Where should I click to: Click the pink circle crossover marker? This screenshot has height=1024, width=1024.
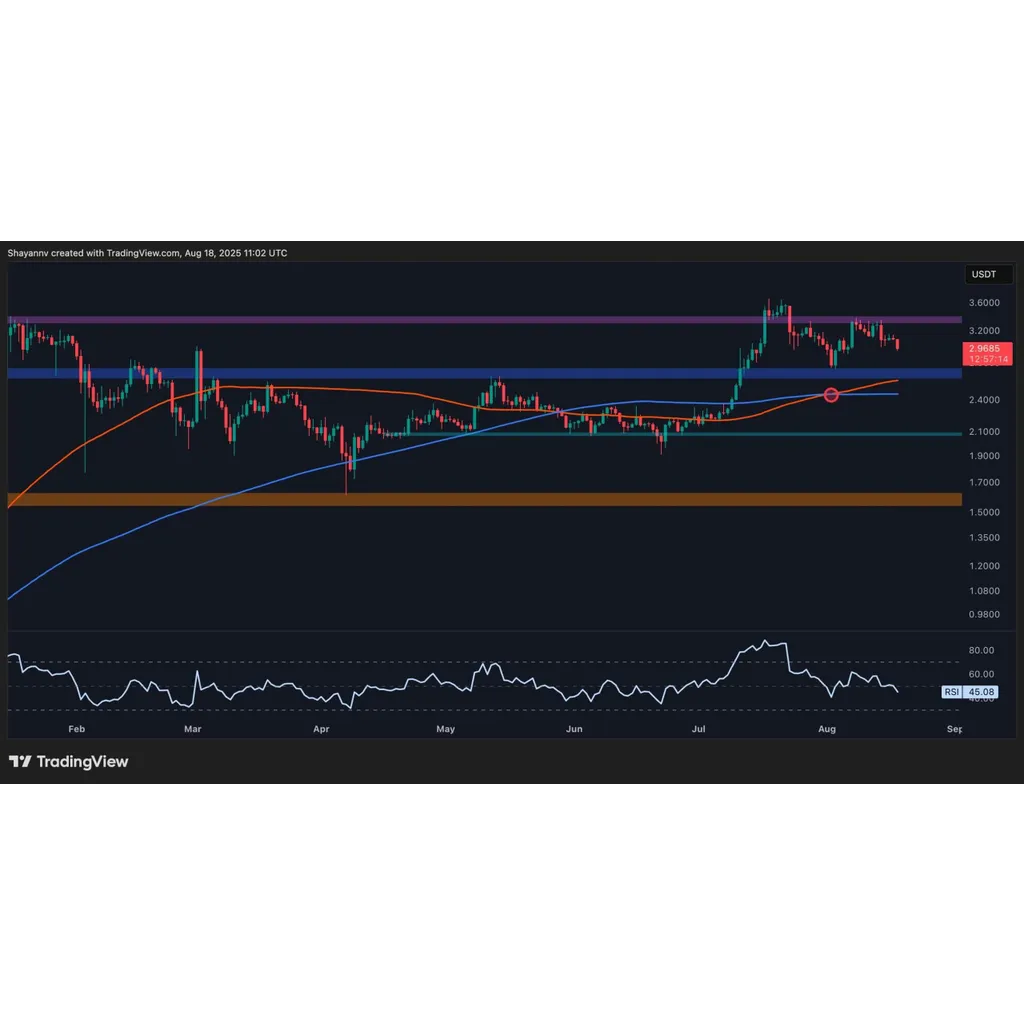[831, 394]
